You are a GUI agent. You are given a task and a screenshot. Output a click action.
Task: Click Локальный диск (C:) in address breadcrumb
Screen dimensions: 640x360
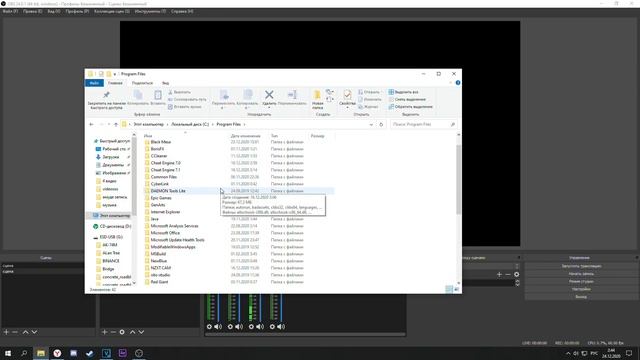tap(190, 124)
